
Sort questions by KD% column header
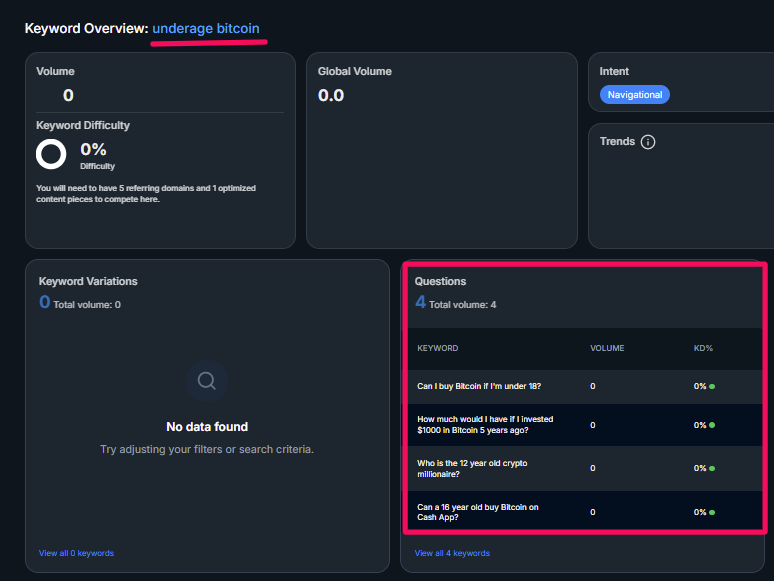(703, 348)
